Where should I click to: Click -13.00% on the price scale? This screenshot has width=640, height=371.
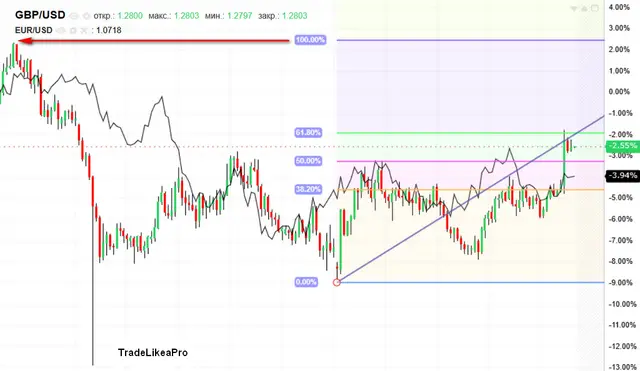click(x=621, y=367)
